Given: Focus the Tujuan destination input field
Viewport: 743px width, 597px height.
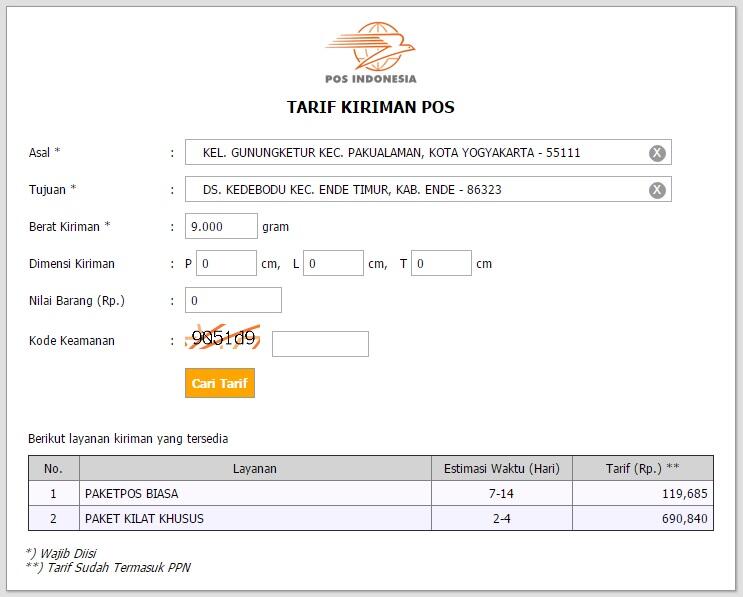Looking at the screenshot, I should point(428,189).
